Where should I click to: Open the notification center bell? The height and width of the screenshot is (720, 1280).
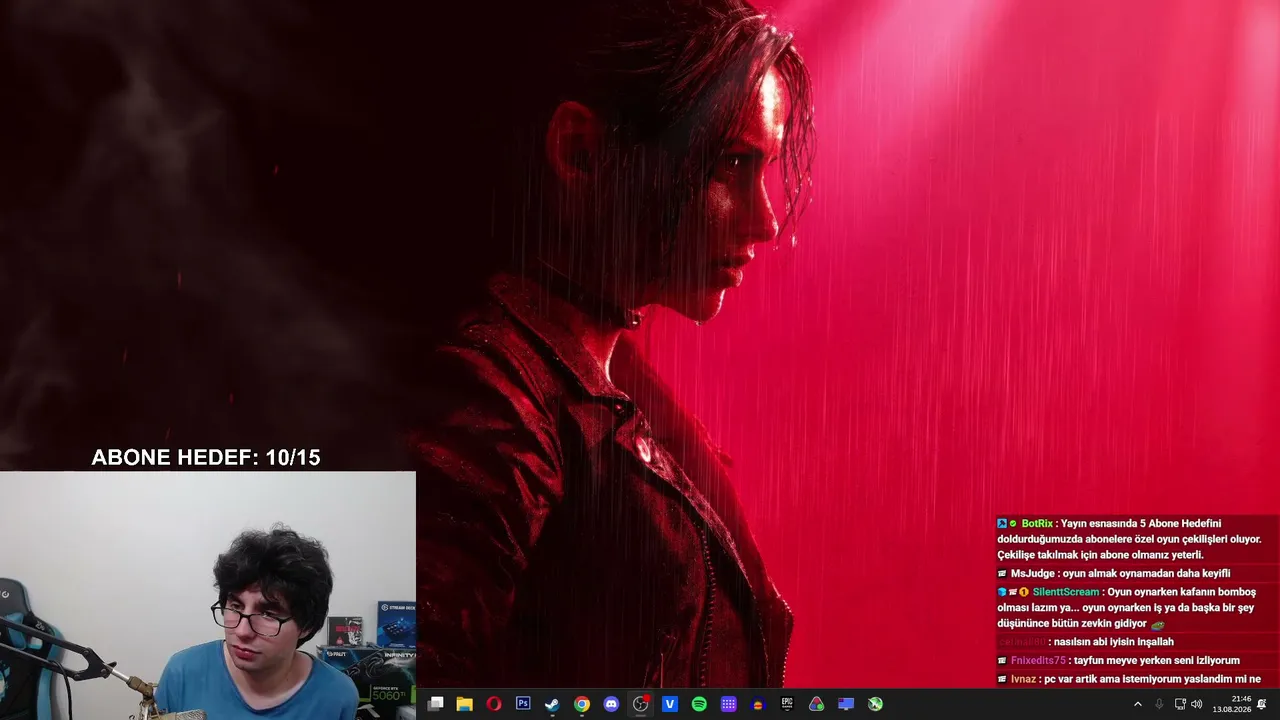tap(1262, 704)
